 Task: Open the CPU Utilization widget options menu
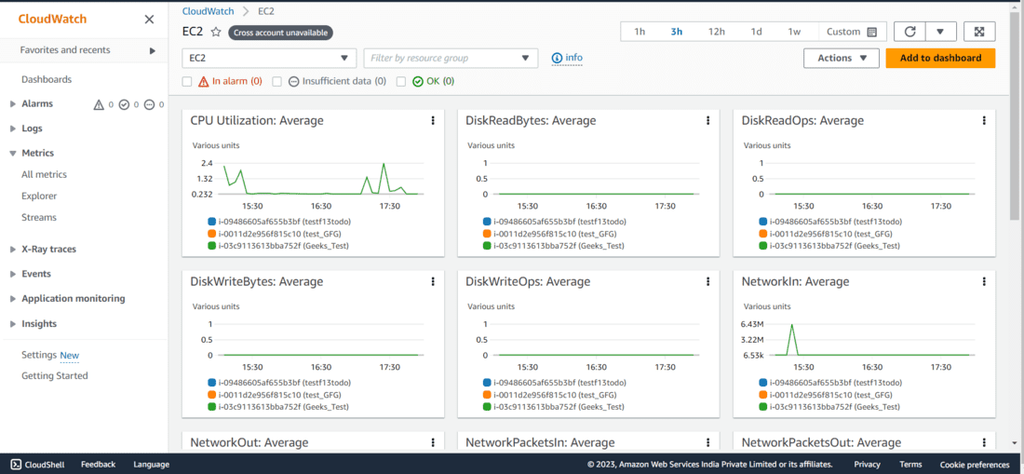pyautogui.click(x=432, y=121)
